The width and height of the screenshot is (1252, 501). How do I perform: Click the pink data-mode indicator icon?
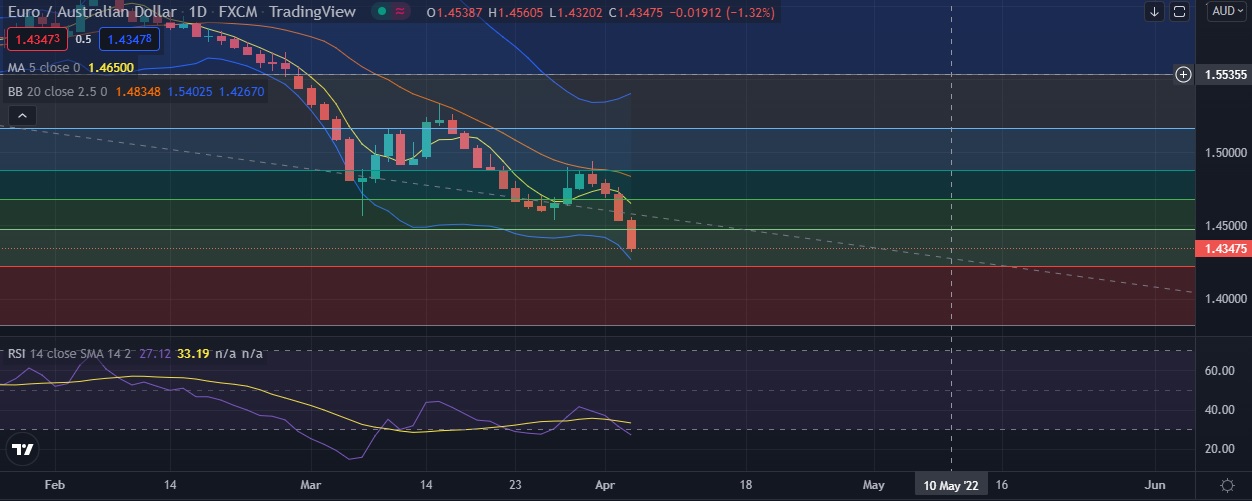tap(401, 12)
